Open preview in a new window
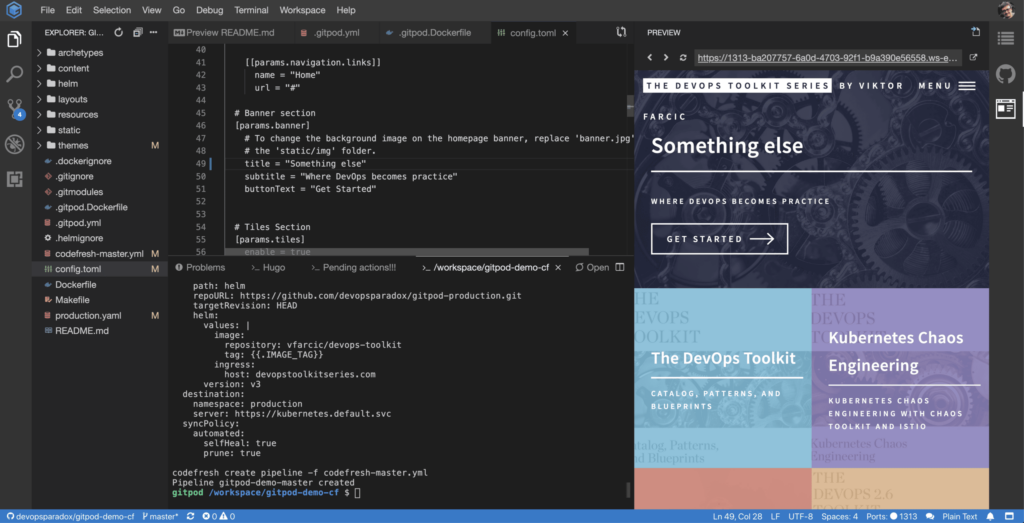Screen dimensions: 1024x523 click(973, 57)
